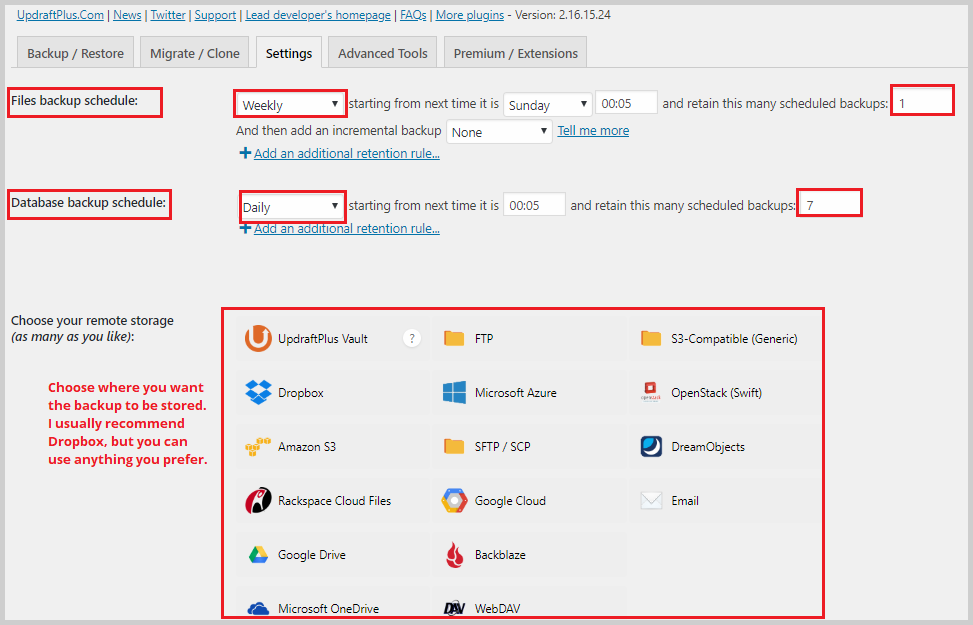Switch to the Migrate / Clone tab

tap(195, 53)
